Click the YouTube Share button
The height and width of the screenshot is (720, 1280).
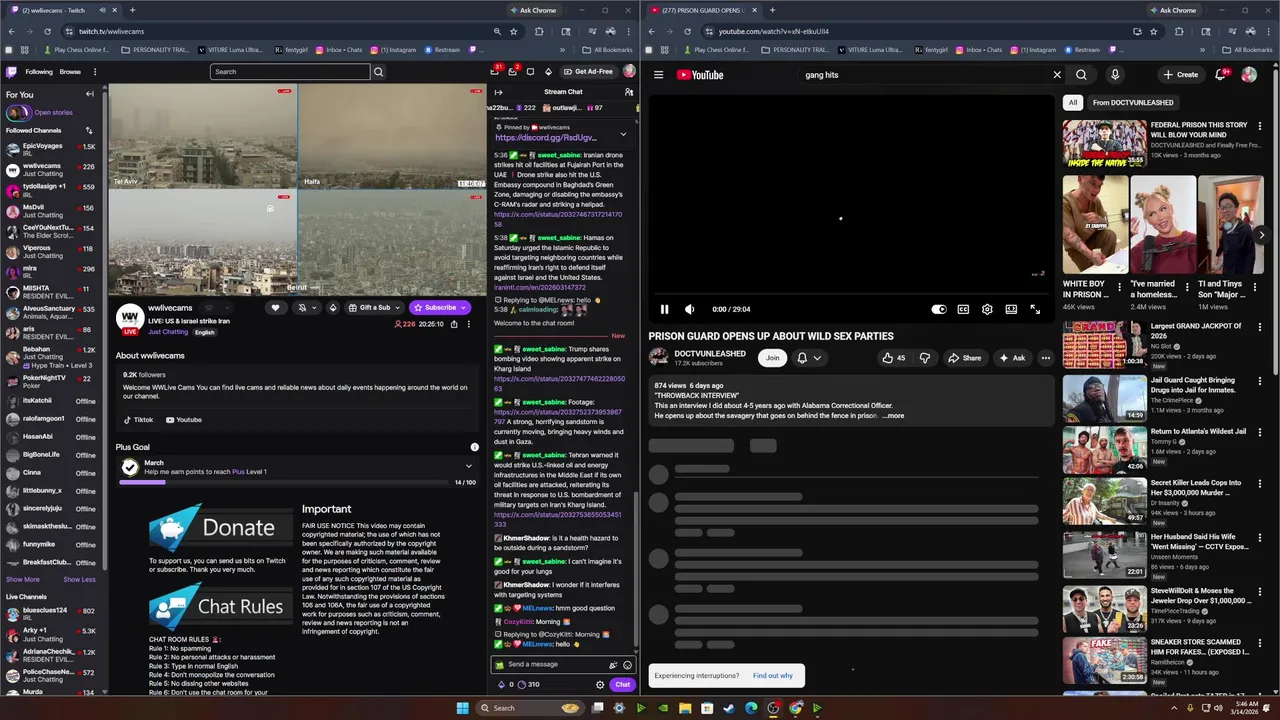[965, 358]
